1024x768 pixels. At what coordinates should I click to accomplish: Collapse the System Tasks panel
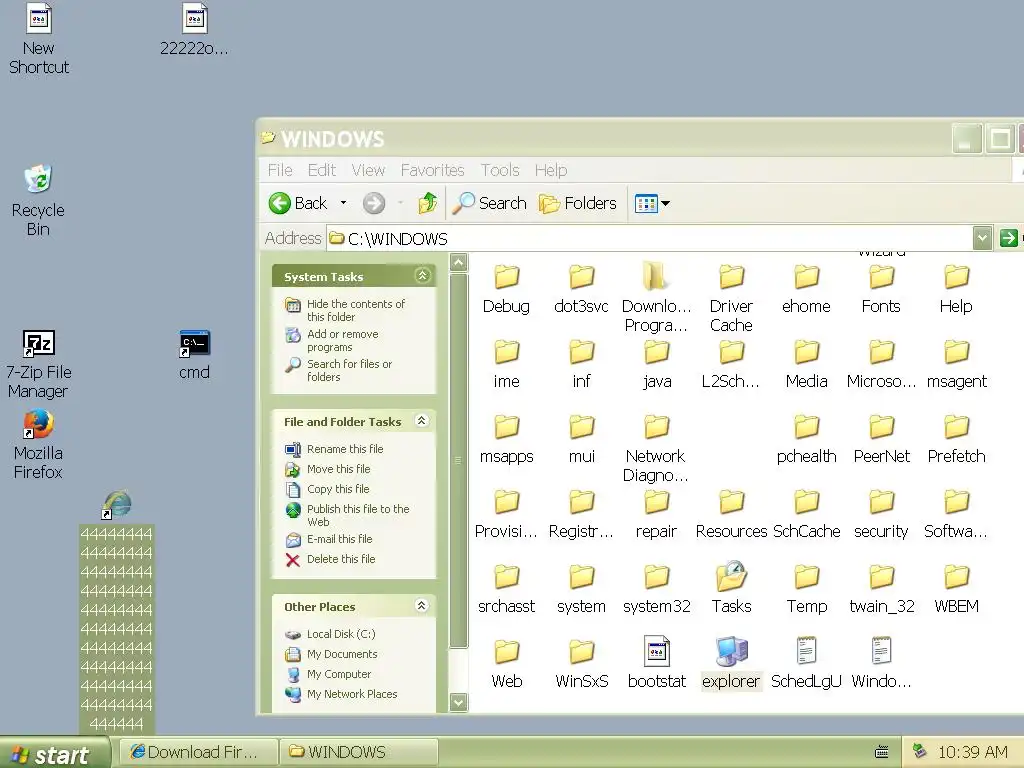(x=423, y=276)
